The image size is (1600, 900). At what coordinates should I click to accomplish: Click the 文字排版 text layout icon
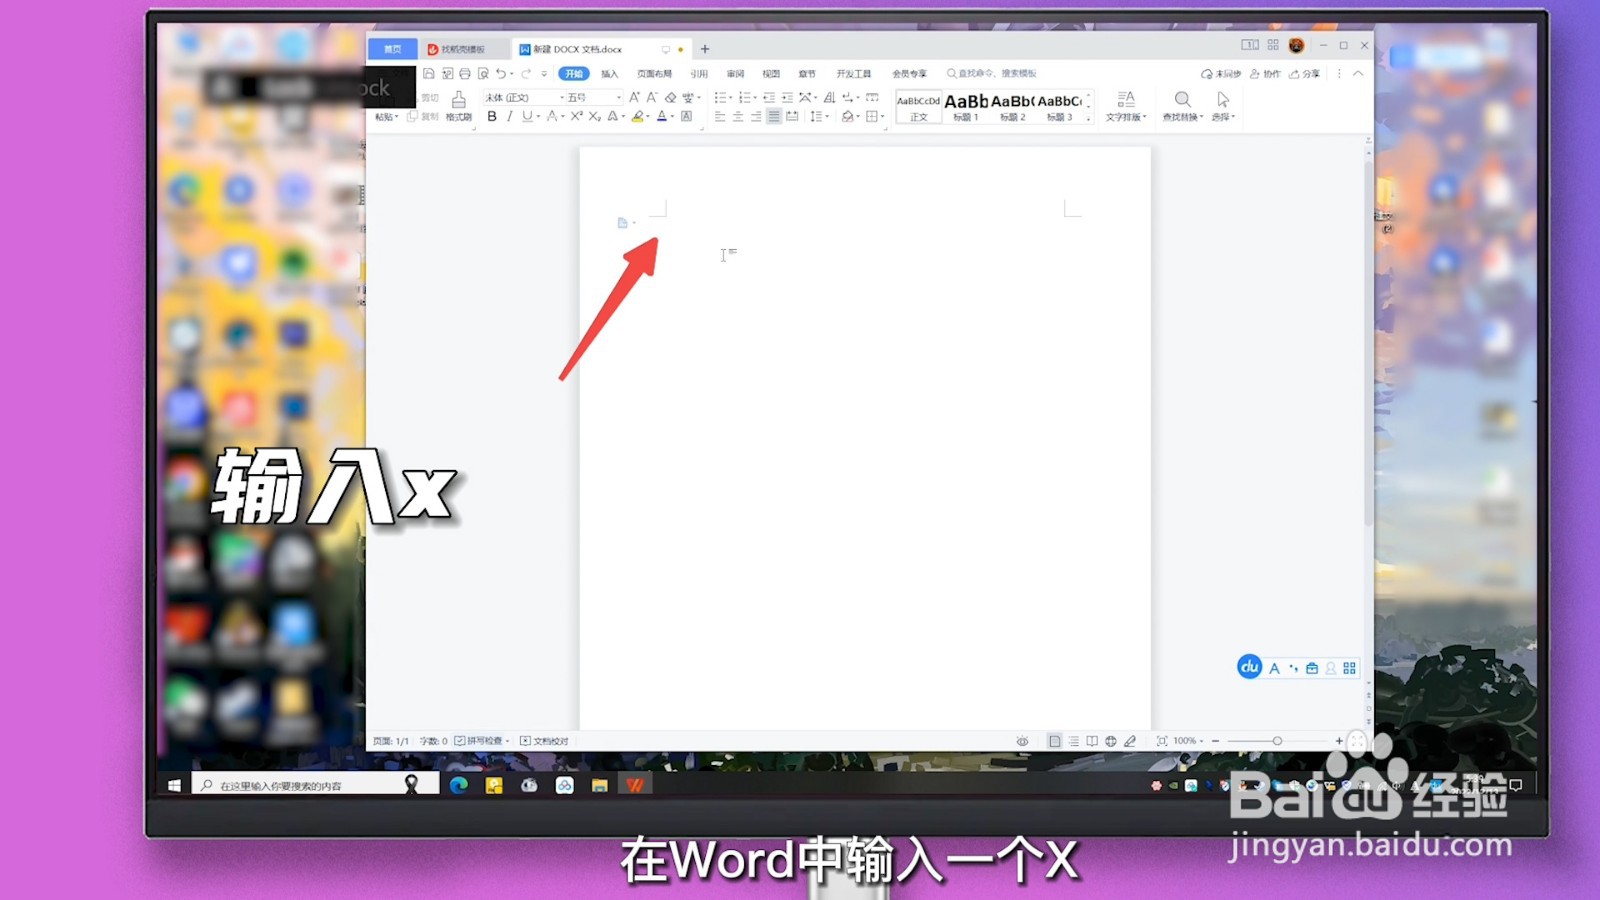(x=1126, y=104)
